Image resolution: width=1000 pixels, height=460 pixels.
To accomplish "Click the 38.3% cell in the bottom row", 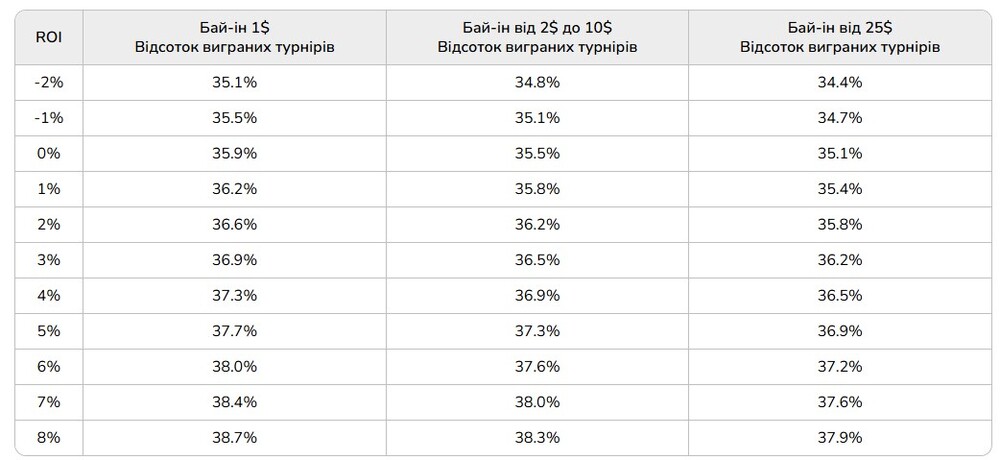I will point(537,438).
